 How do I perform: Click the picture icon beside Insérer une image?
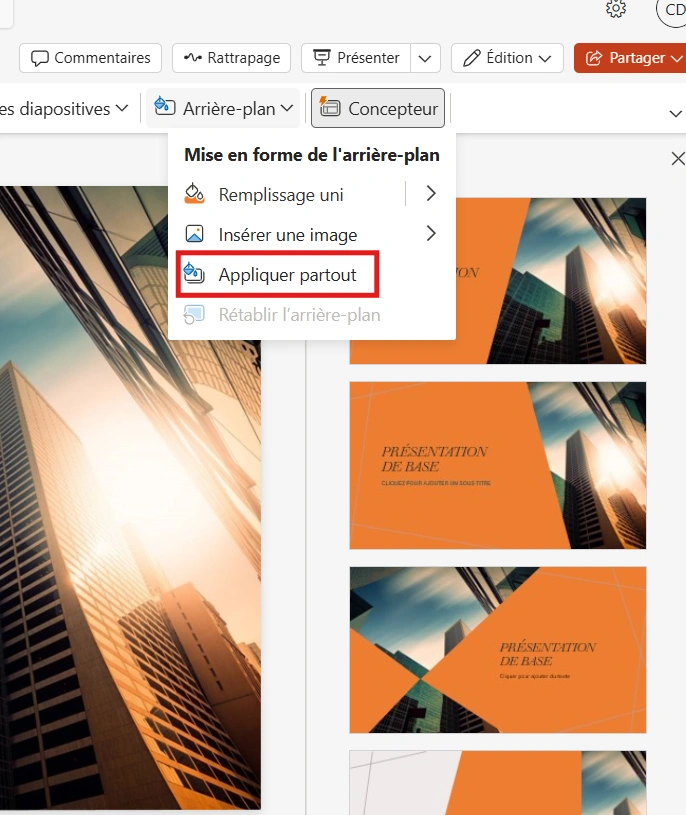195,235
